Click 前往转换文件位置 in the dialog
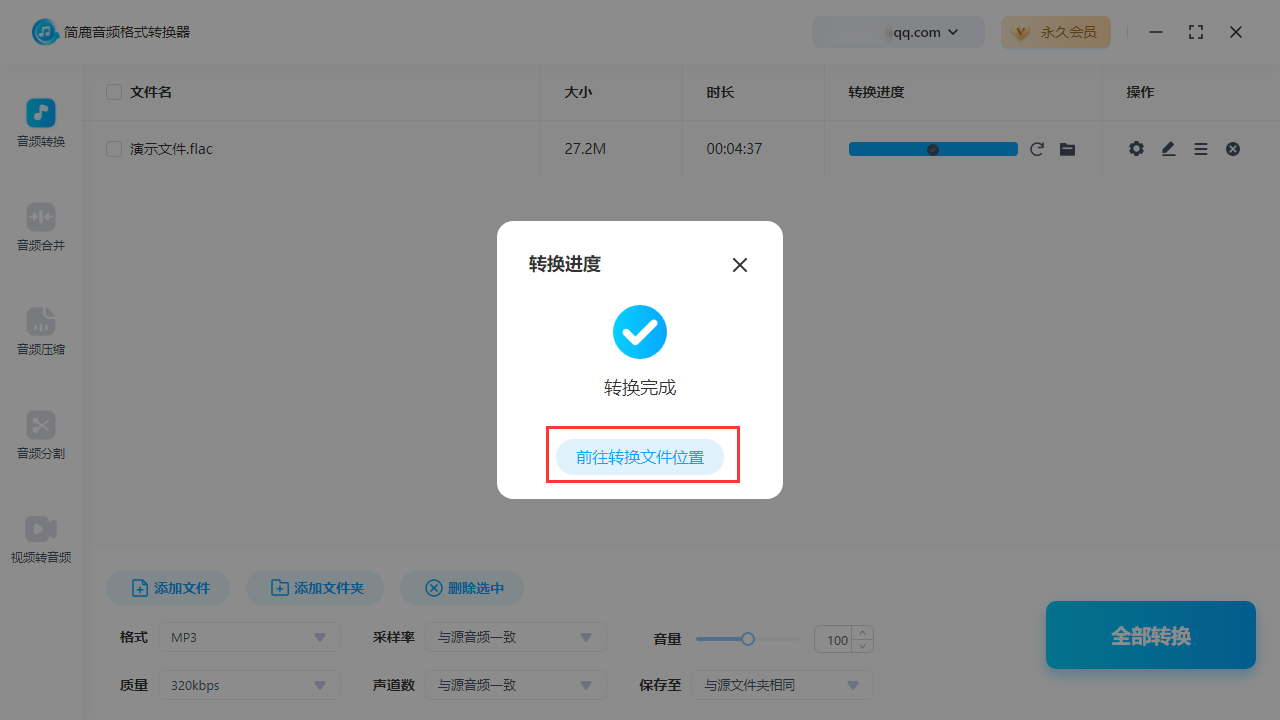Viewport: 1280px width, 720px height. 639,456
